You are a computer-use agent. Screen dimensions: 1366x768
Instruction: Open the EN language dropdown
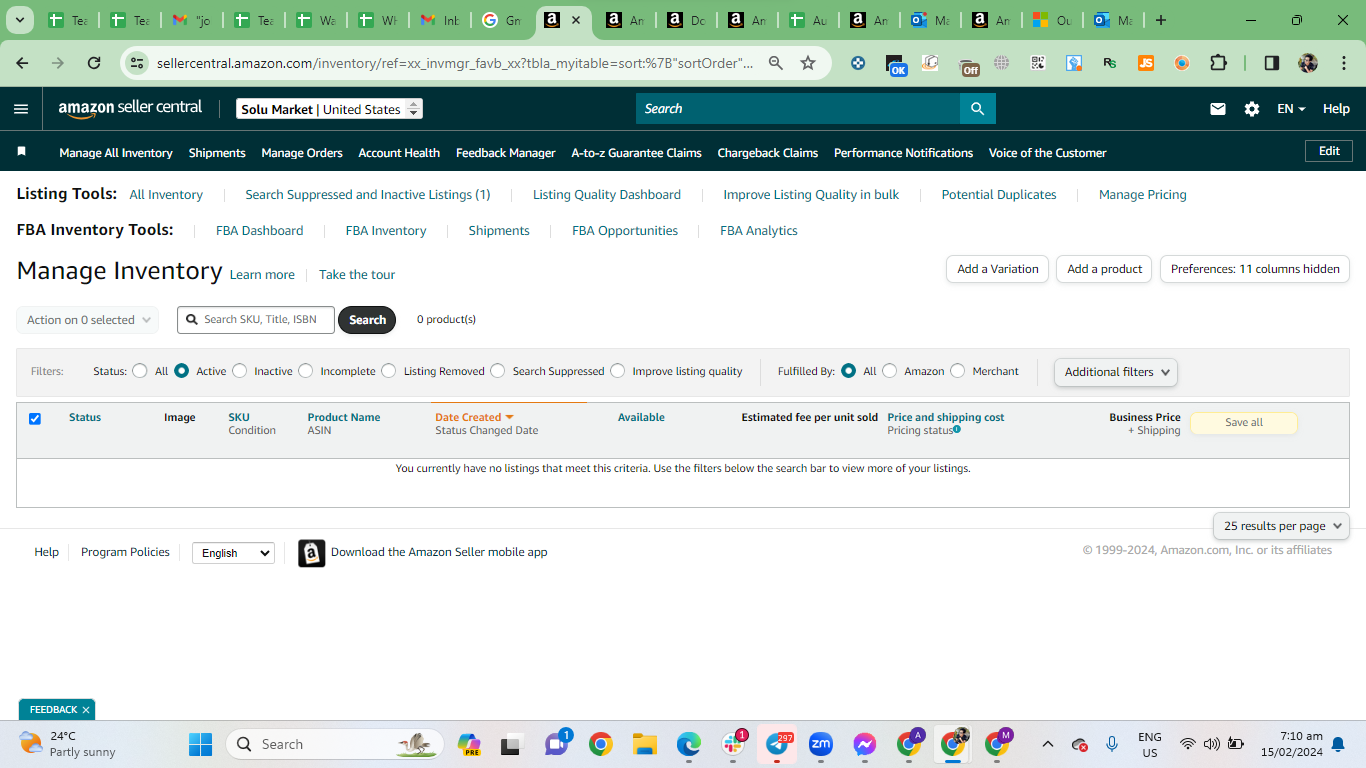(x=1291, y=109)
